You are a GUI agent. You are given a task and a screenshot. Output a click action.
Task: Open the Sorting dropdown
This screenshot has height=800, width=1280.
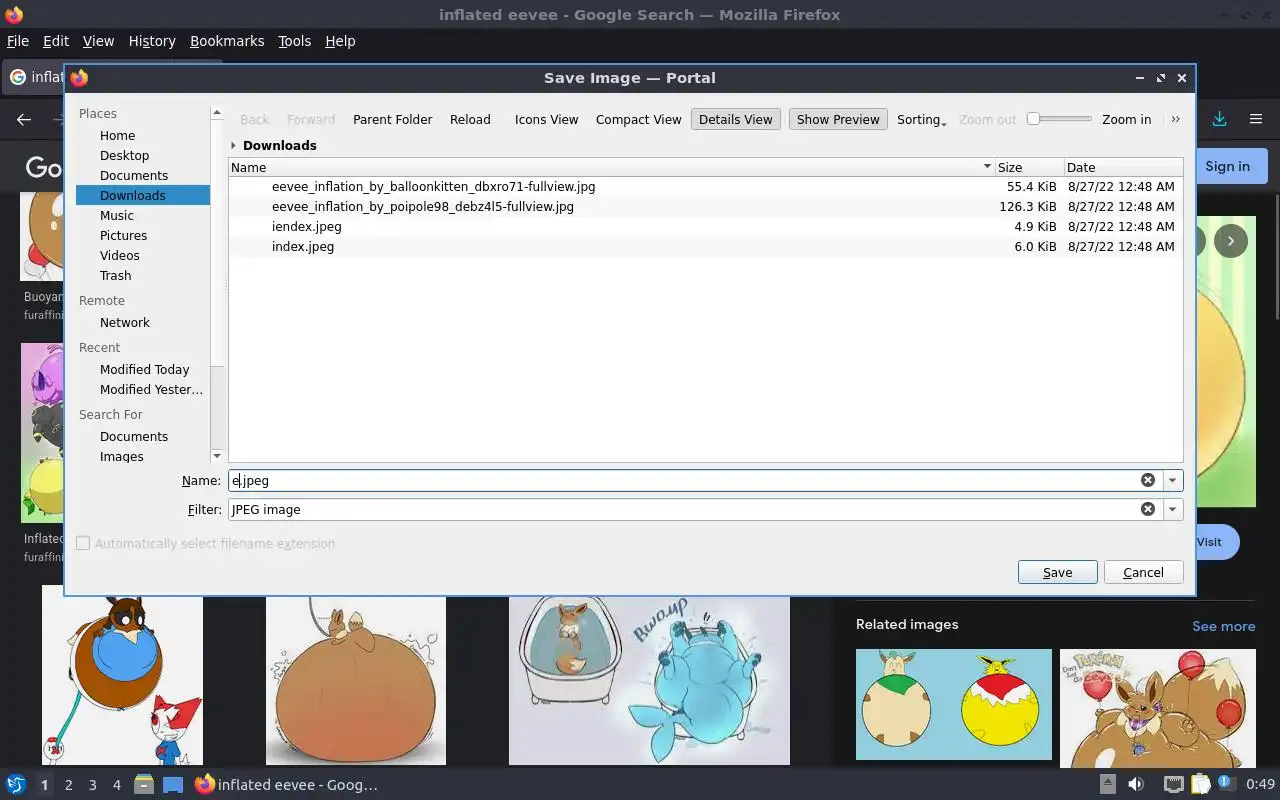click(x=921, y=119)
